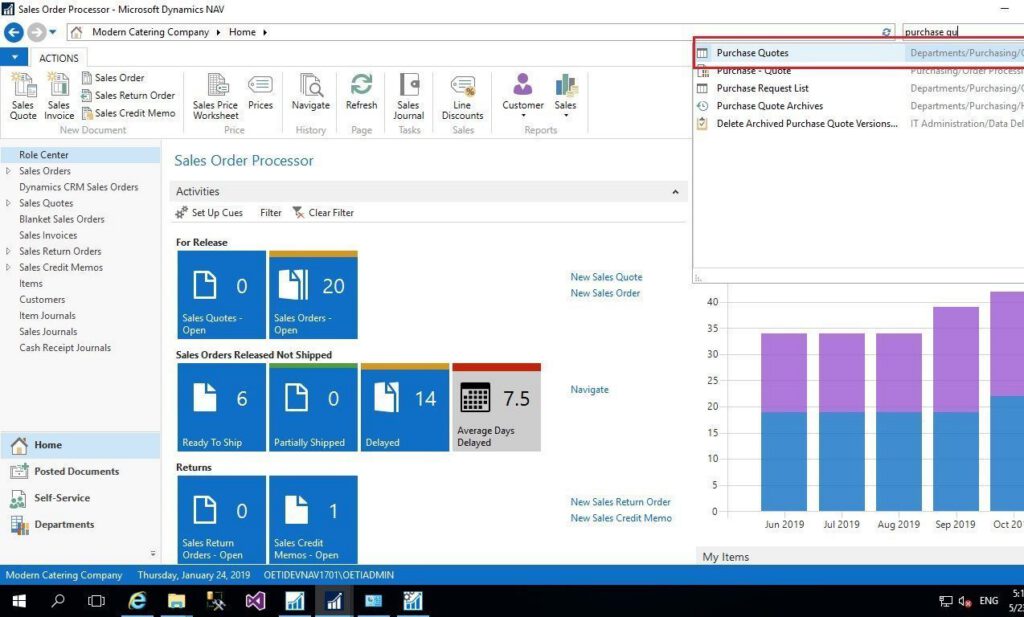Refresh the address bar with refresh icon
The height and width of the screenshot is (617, 1024).
coord(886,32)
